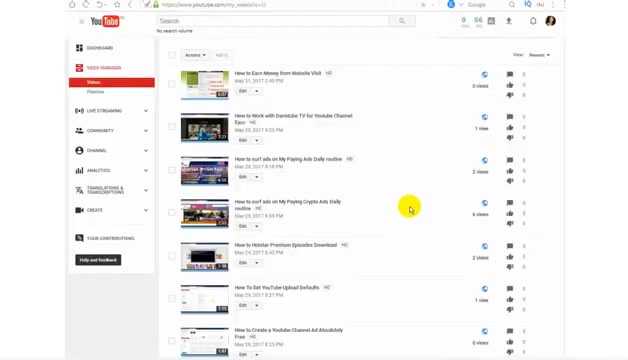The width and height of the screenshot is (628, 360).
Task: Tick the select-all checkbox beside Actions
Action: pyautogui.click(x=171, y=55)
